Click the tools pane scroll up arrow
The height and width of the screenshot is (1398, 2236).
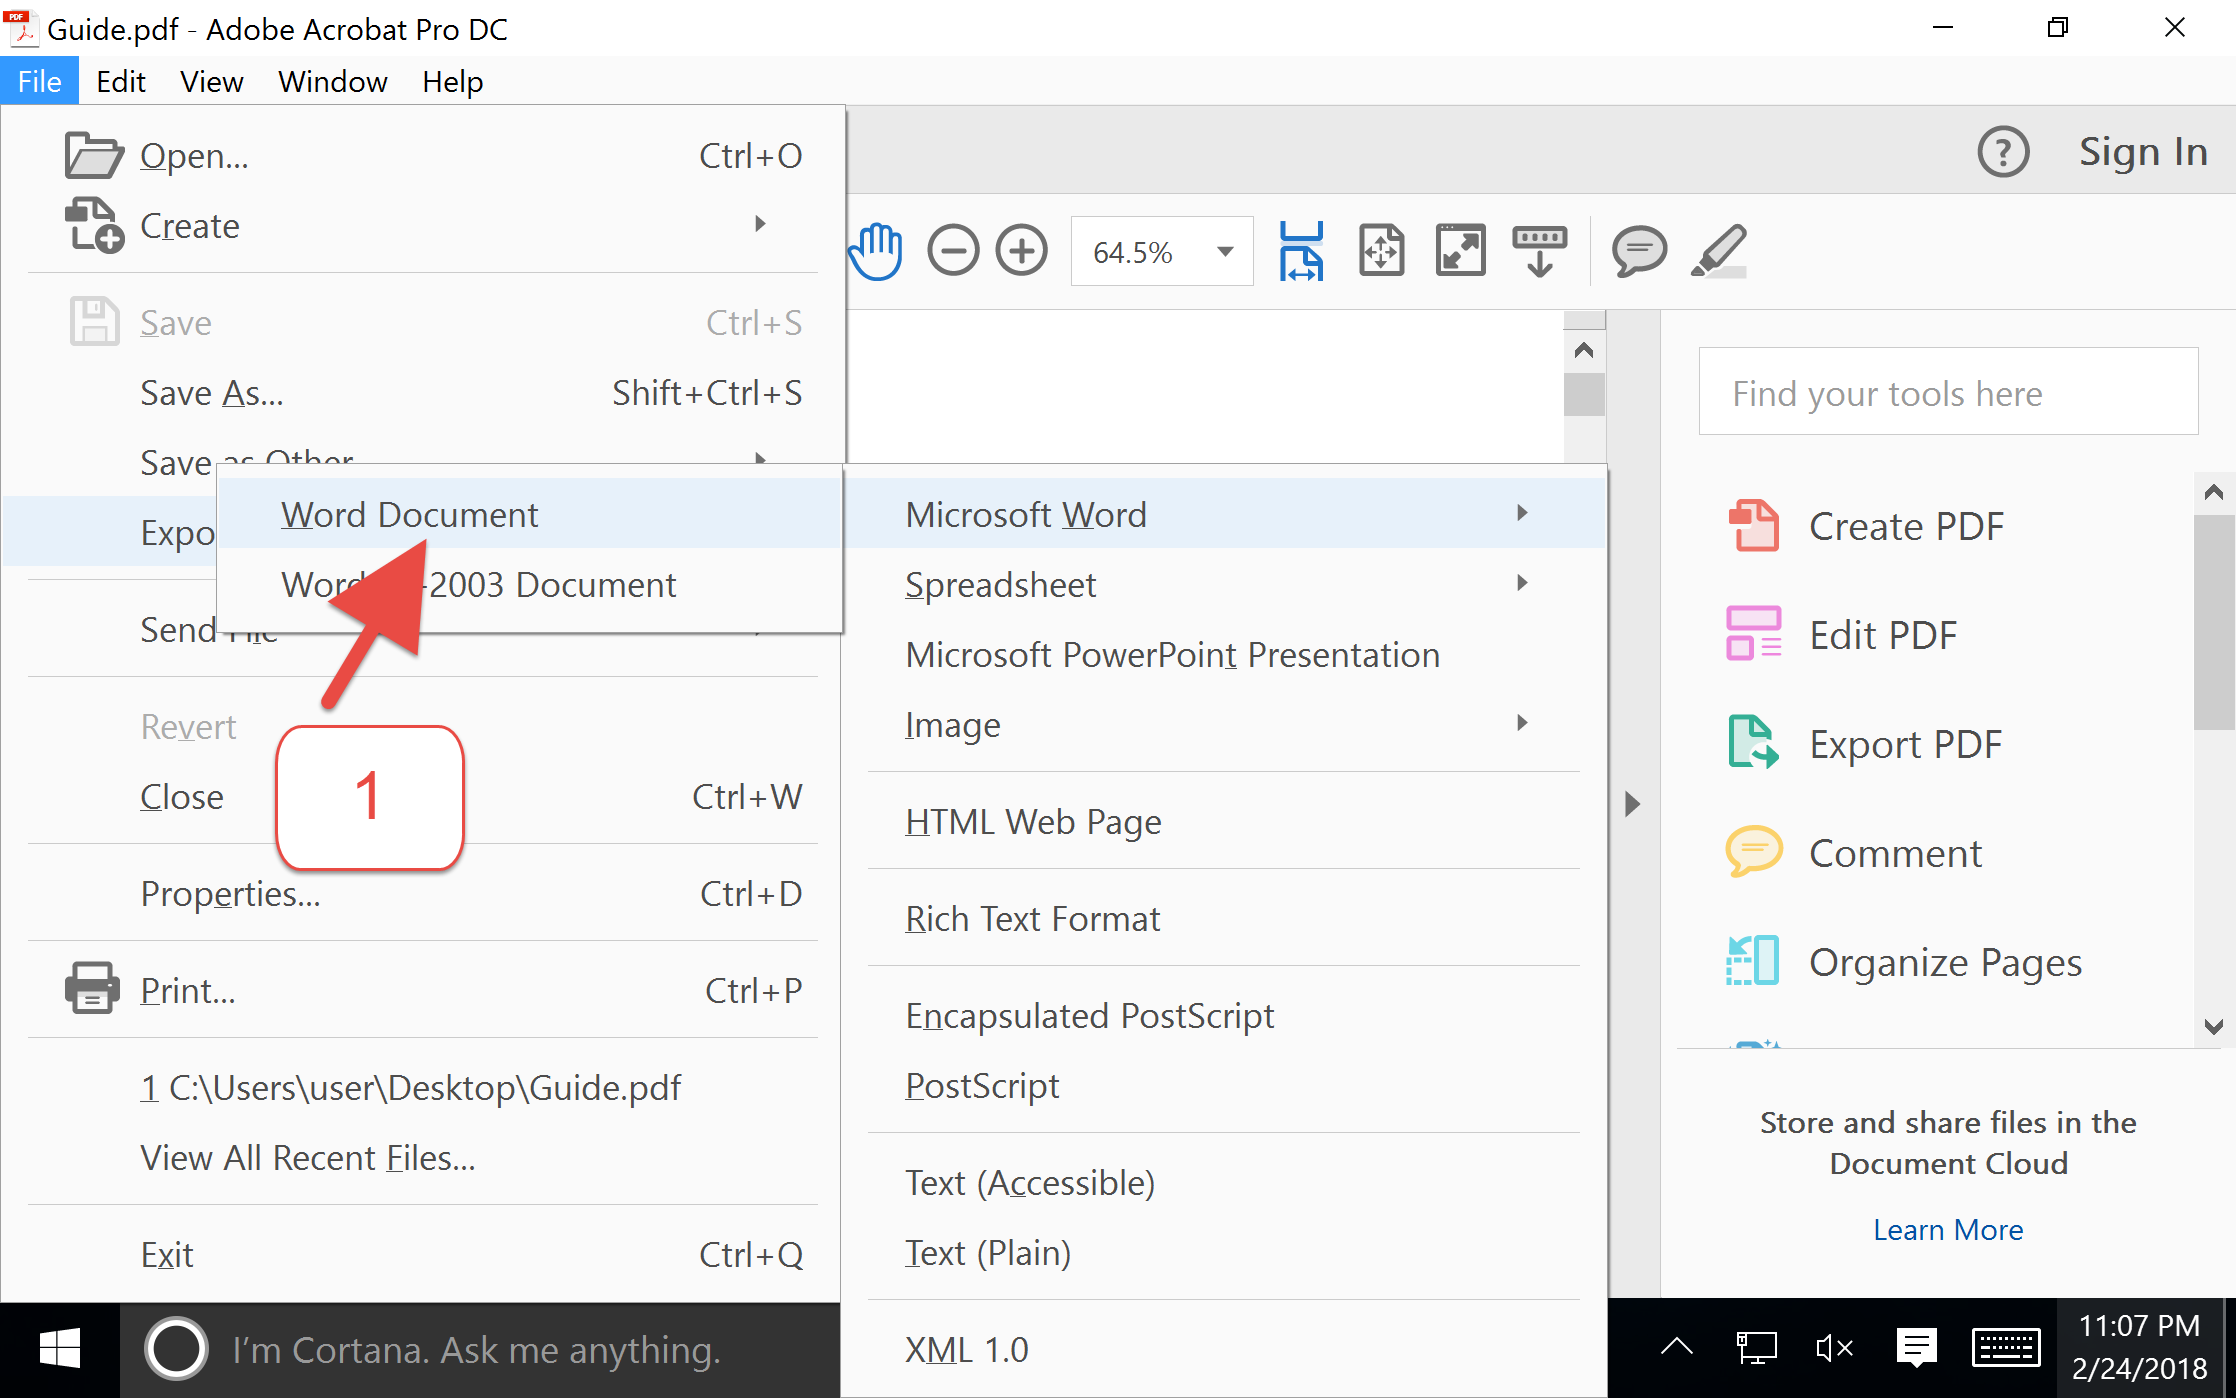[x=2213, y=492]
